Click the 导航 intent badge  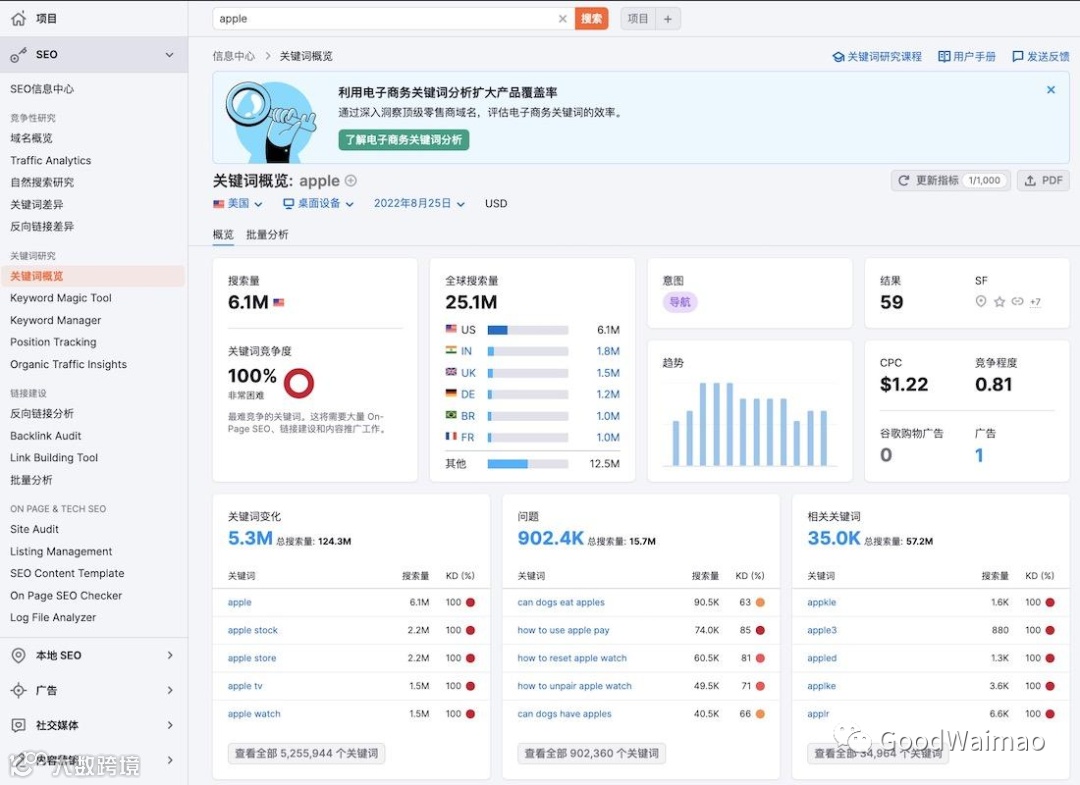tap(680, 302)
